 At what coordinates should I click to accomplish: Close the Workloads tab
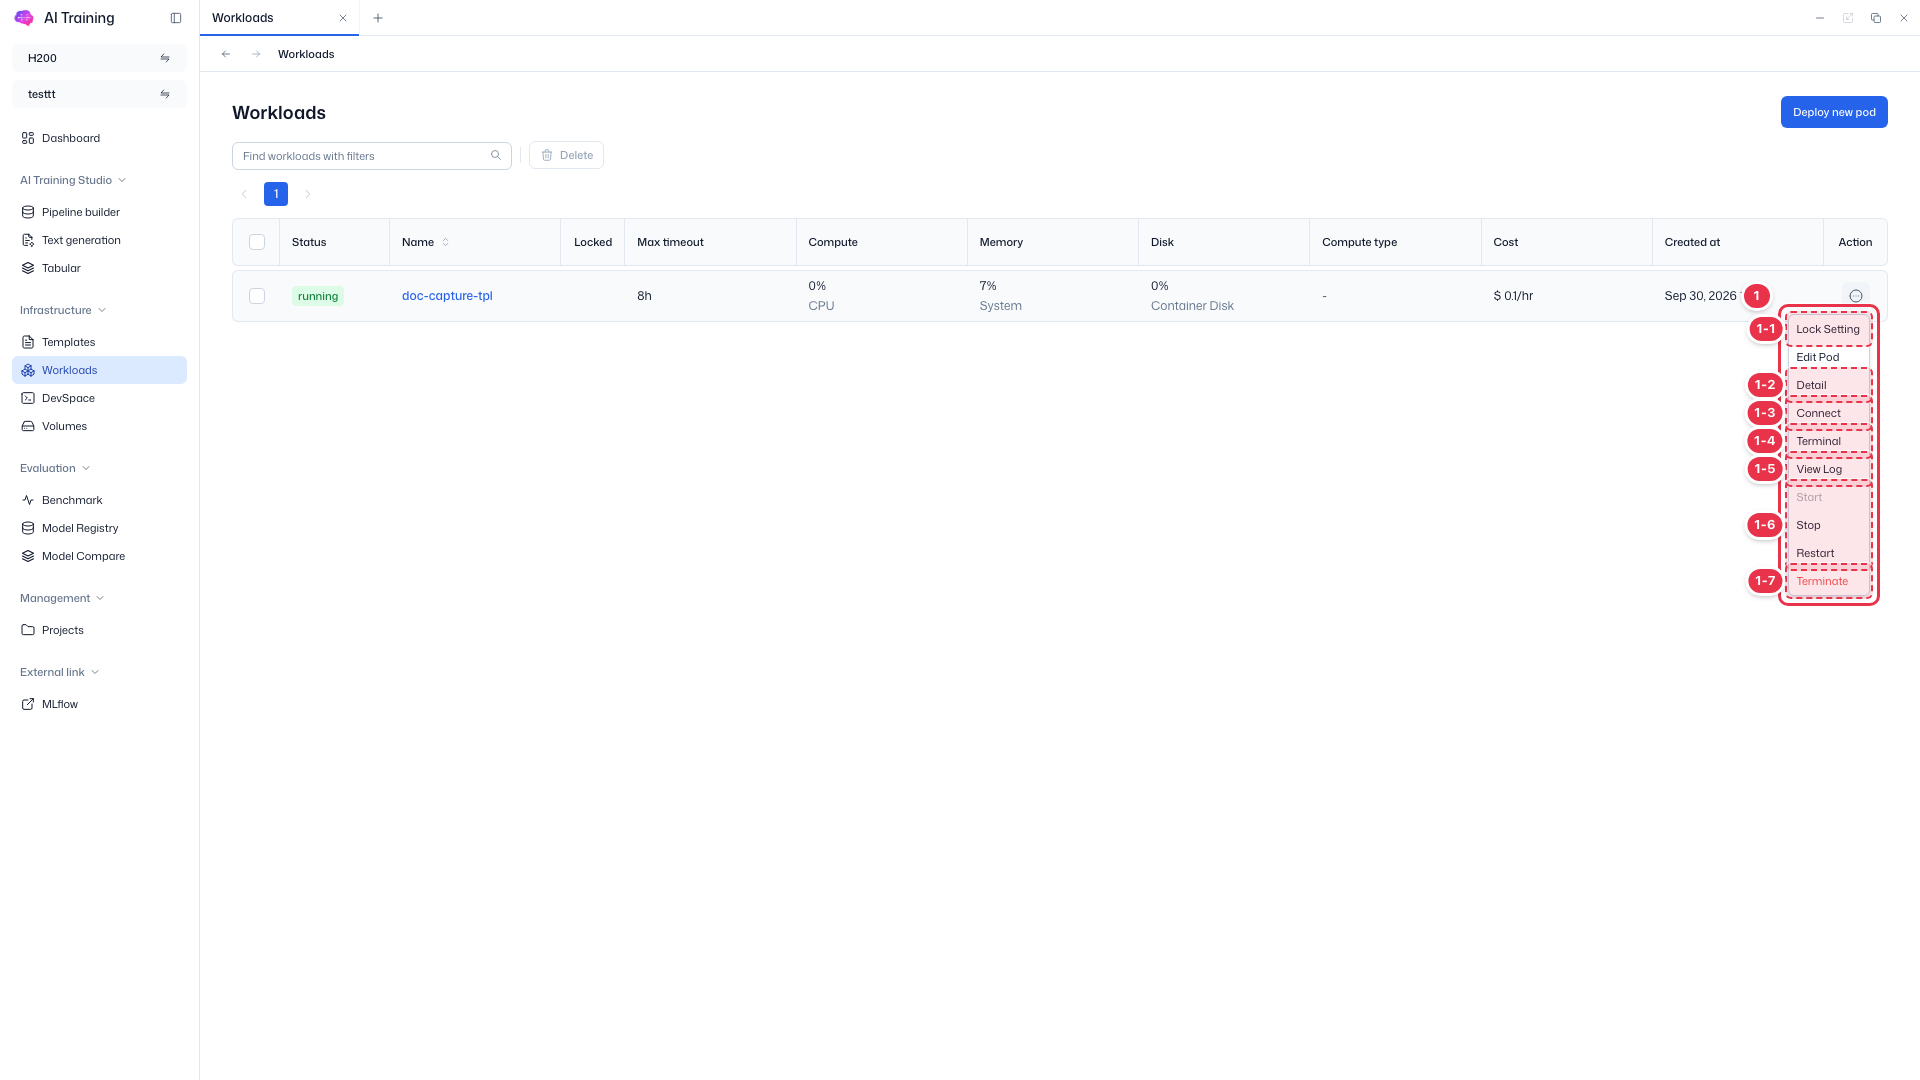point(343,18)
